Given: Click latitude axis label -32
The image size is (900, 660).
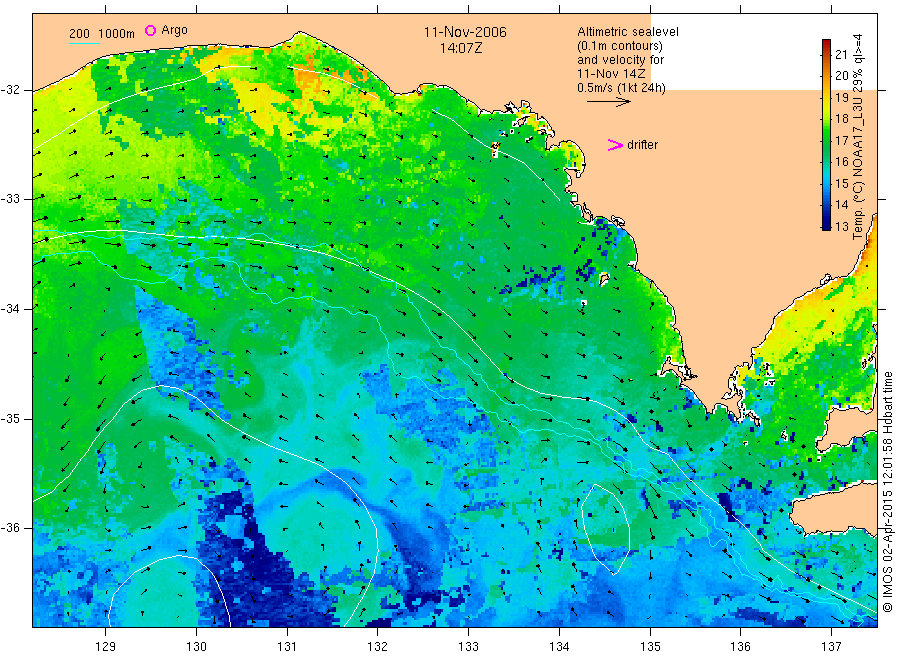Looking at the screenshot, I should [10, 90].
